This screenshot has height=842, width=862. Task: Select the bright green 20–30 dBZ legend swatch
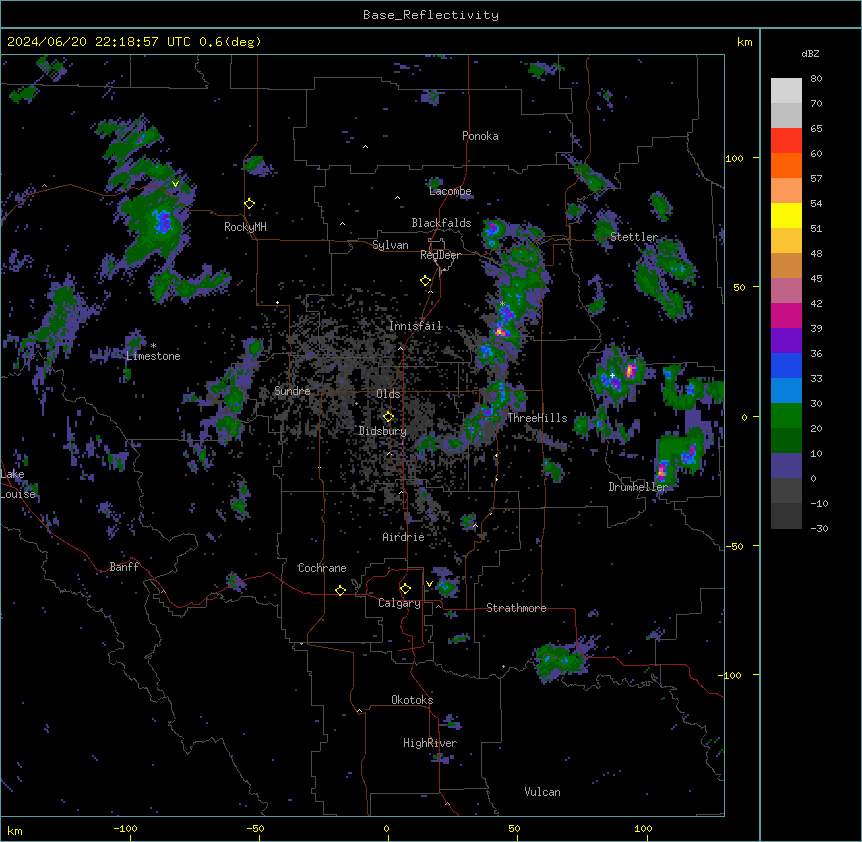[x=786, y=416]
